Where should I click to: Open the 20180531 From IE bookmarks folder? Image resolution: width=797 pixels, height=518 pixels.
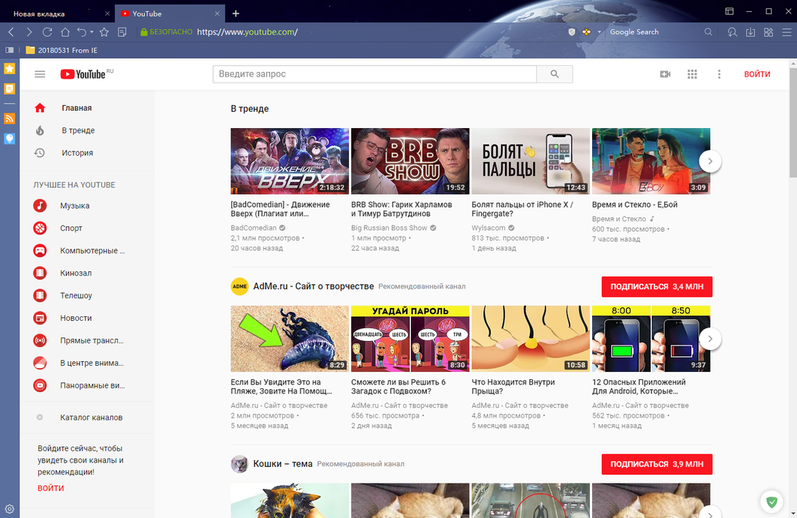(x=62, y=50)
